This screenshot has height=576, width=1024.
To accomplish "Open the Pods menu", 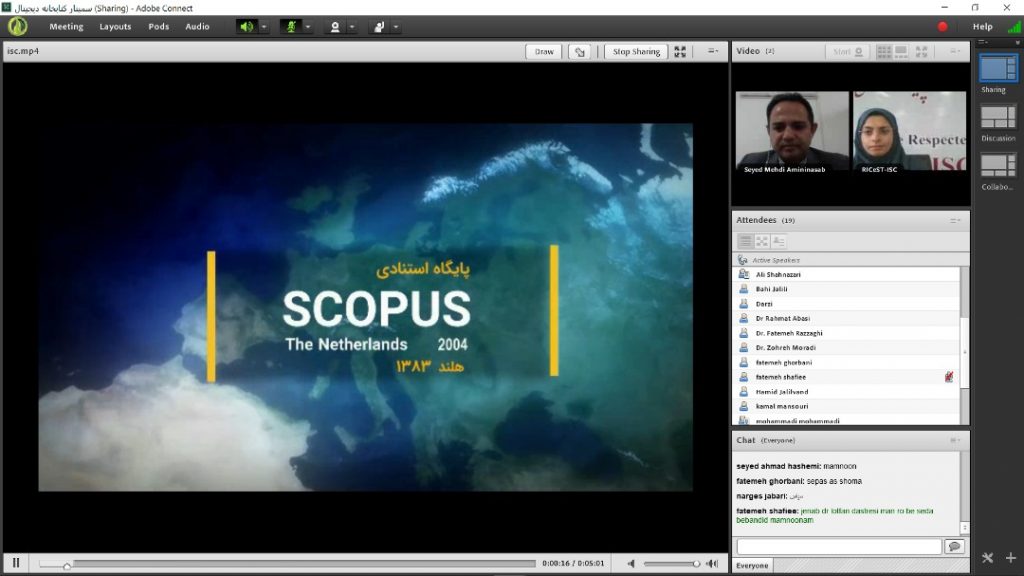I will coord(159,27).
